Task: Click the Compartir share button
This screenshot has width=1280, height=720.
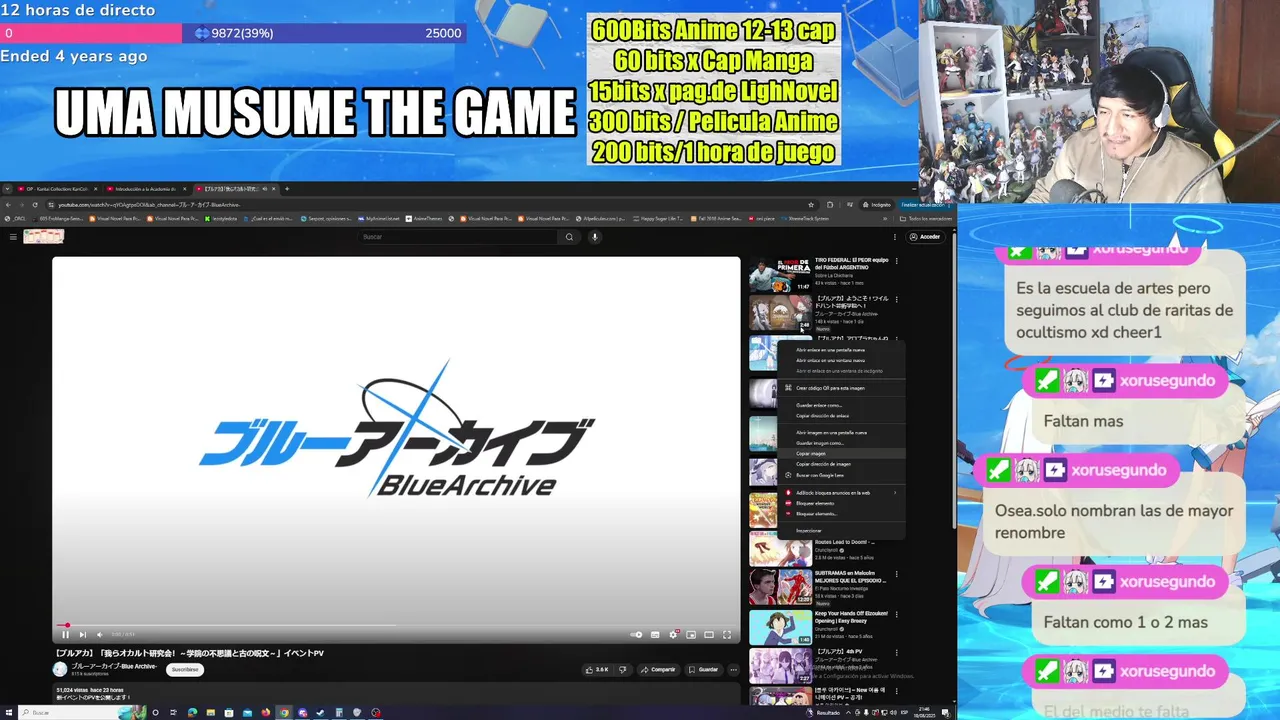Action: (x=658, y=670)
